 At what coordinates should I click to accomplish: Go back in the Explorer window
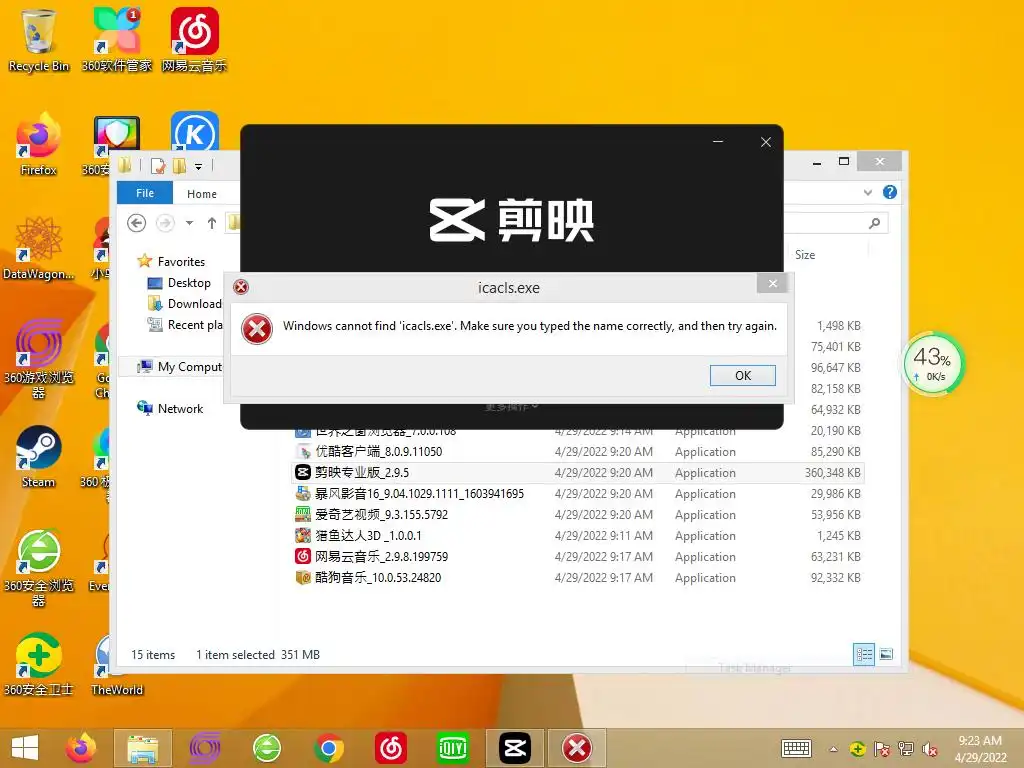point(136,223)
